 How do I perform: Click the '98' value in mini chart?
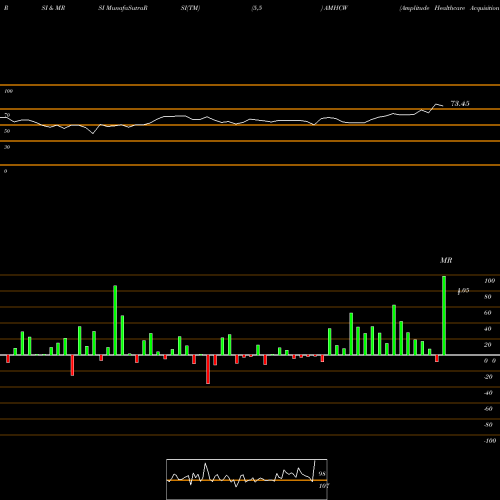coord(322,474)
